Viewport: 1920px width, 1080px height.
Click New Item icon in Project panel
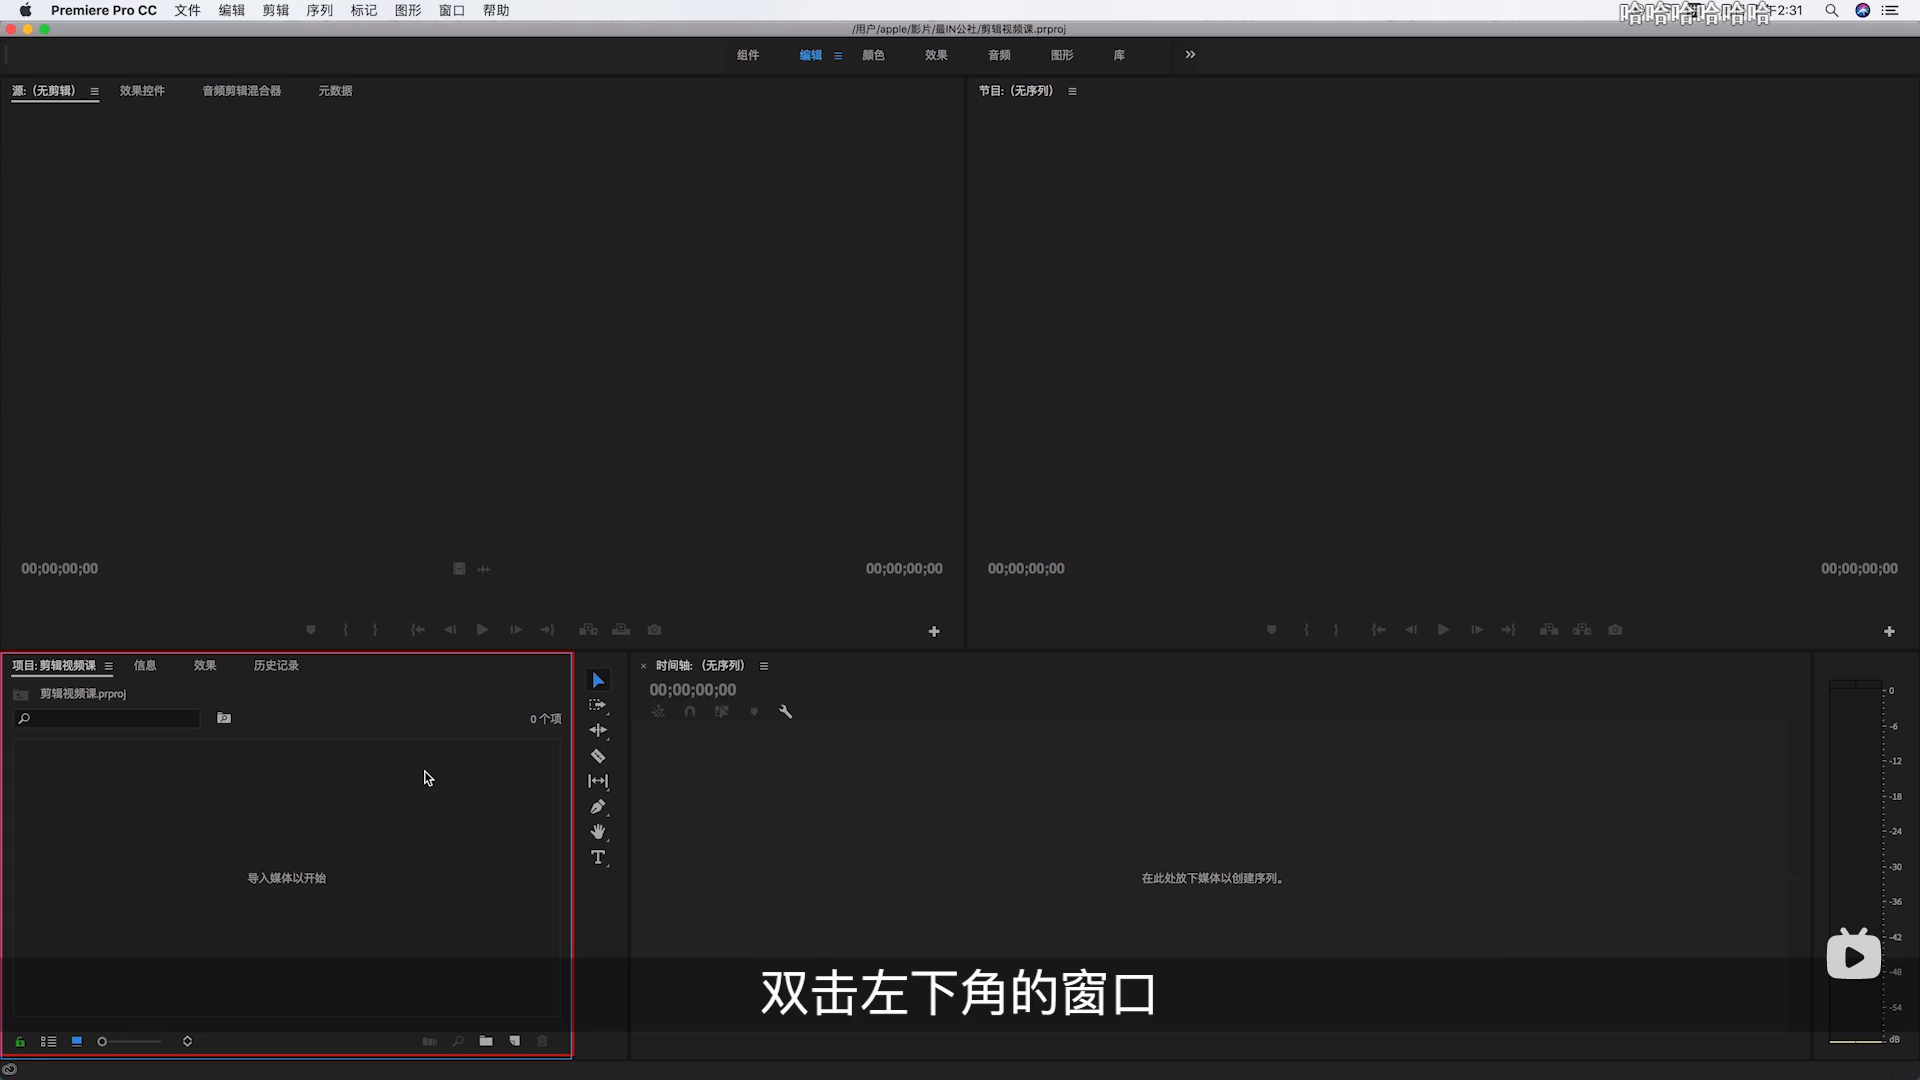(515, 1041)
